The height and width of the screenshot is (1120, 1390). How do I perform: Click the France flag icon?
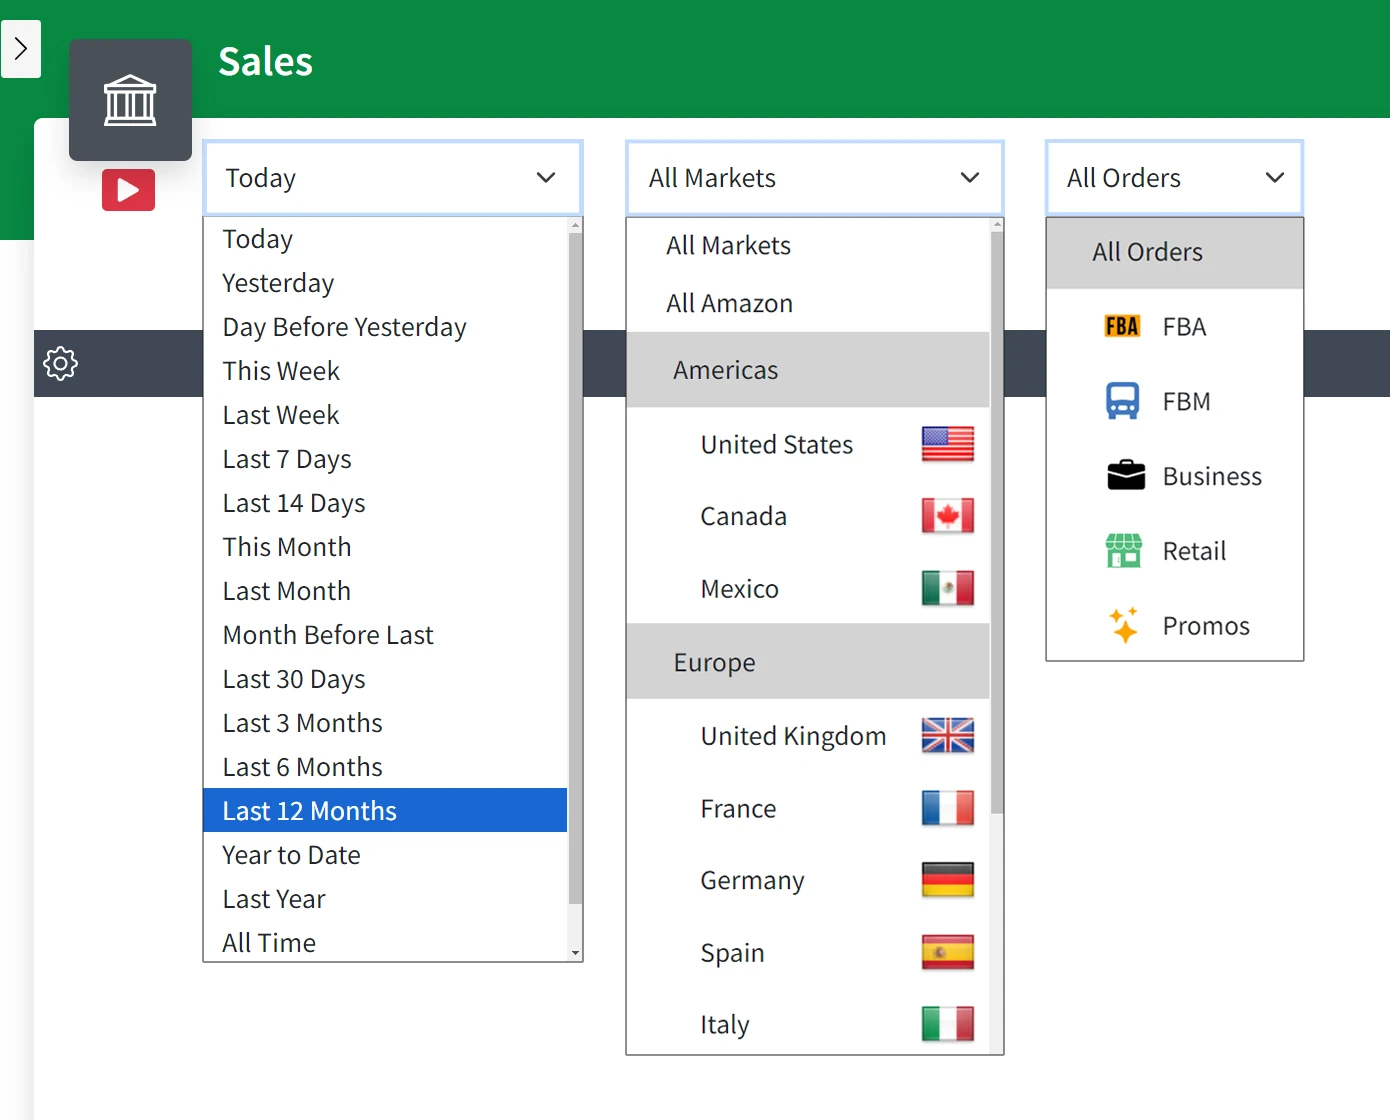point(948,808)
